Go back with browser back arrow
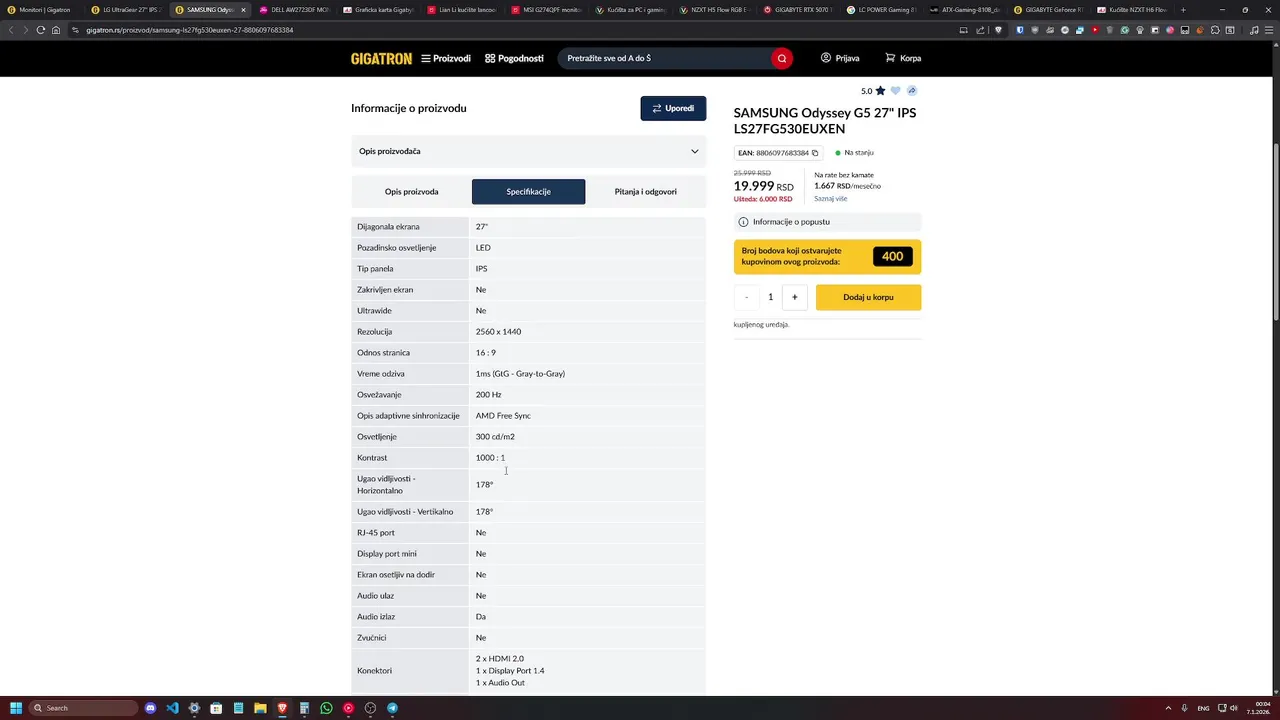The height and width of the screenshot is (720, 1280). pyautogui.click(x=11, y=30)
